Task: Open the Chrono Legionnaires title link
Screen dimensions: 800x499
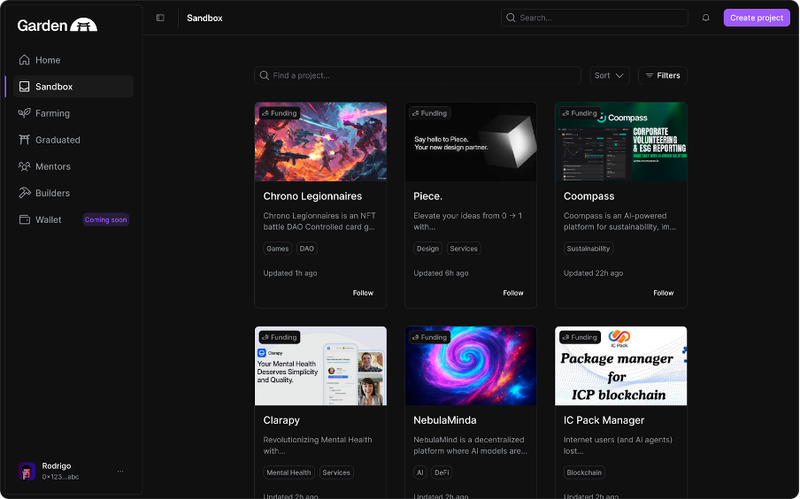Action: pyautogui.click(x=312, y=196)
